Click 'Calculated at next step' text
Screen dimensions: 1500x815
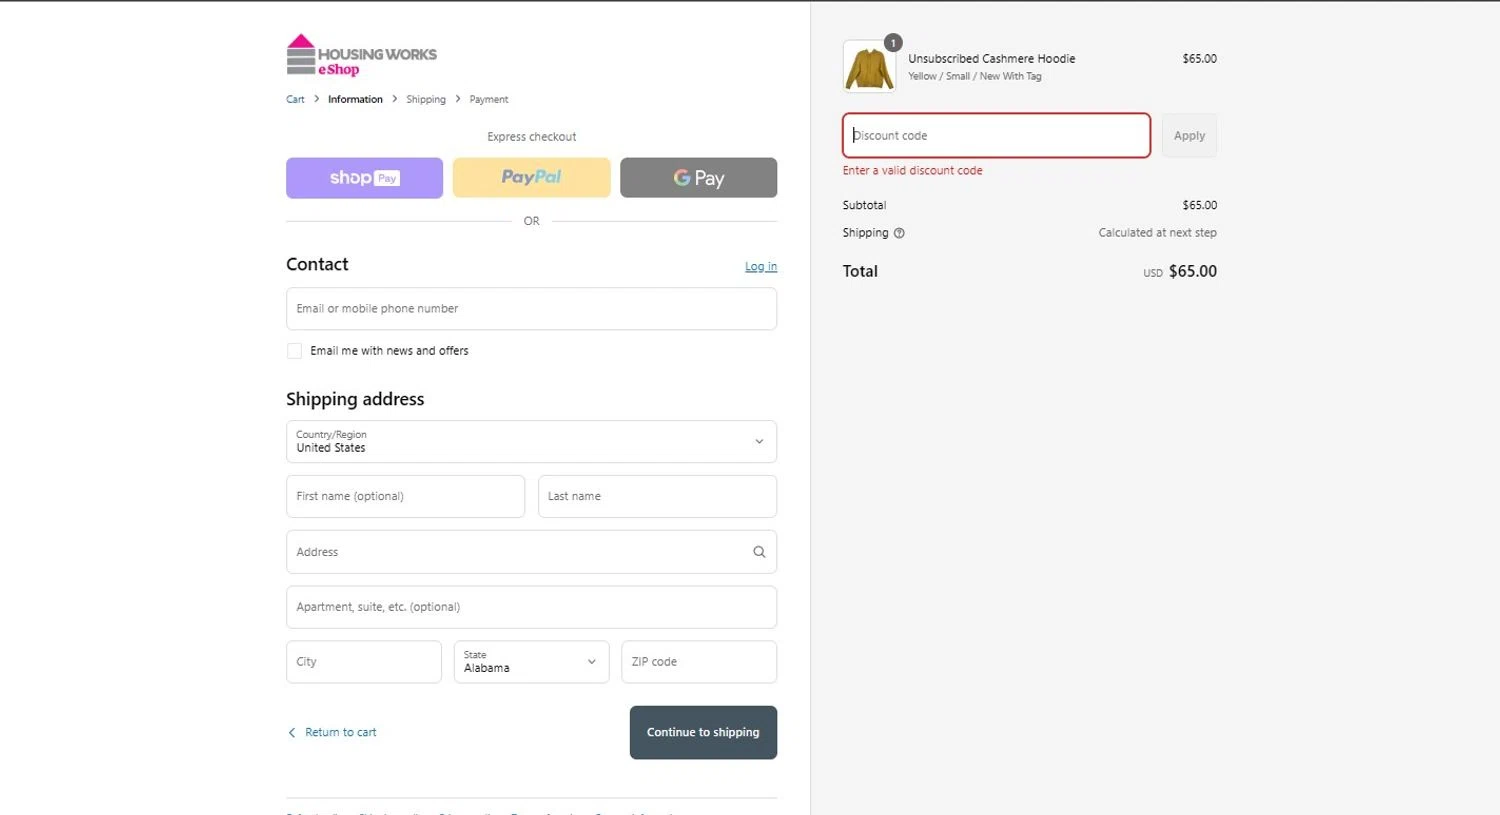[1157, 233]
